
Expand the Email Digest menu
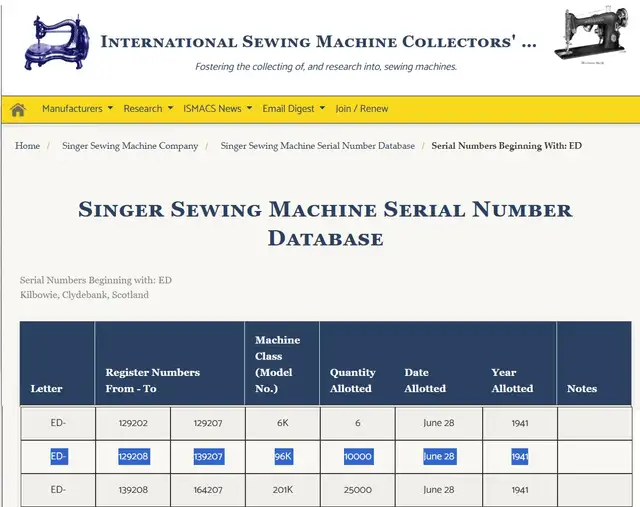[x=293, y=109]
